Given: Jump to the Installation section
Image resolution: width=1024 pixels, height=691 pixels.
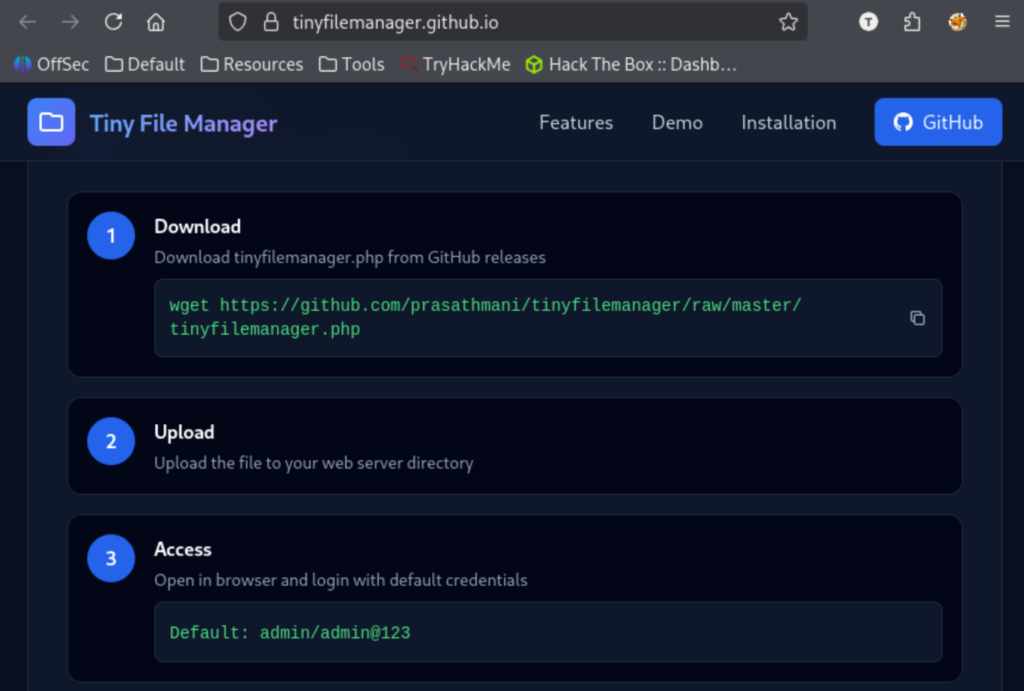Looking at the screenshot, I should pyautogui.click(x=788, y=122).
